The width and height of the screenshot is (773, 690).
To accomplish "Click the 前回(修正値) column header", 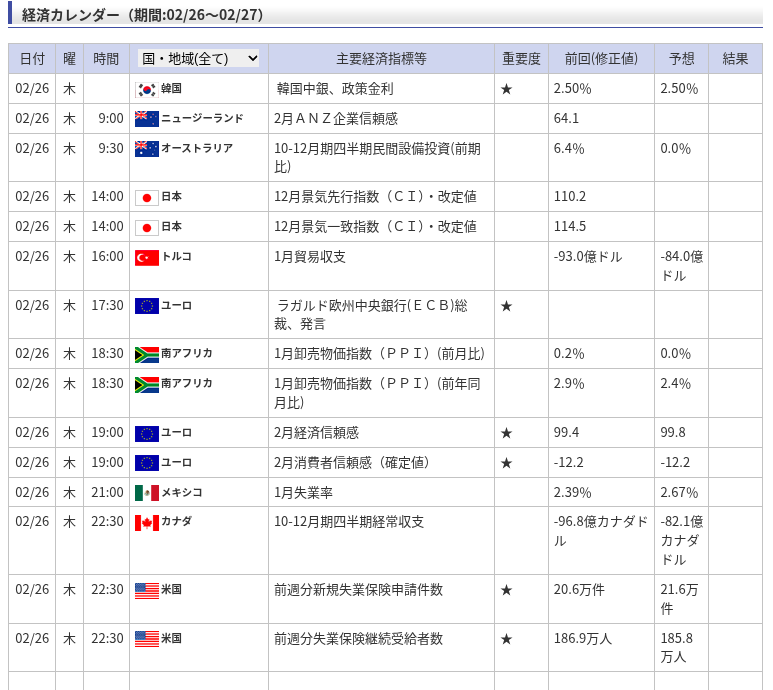I will tap(601, 59).
